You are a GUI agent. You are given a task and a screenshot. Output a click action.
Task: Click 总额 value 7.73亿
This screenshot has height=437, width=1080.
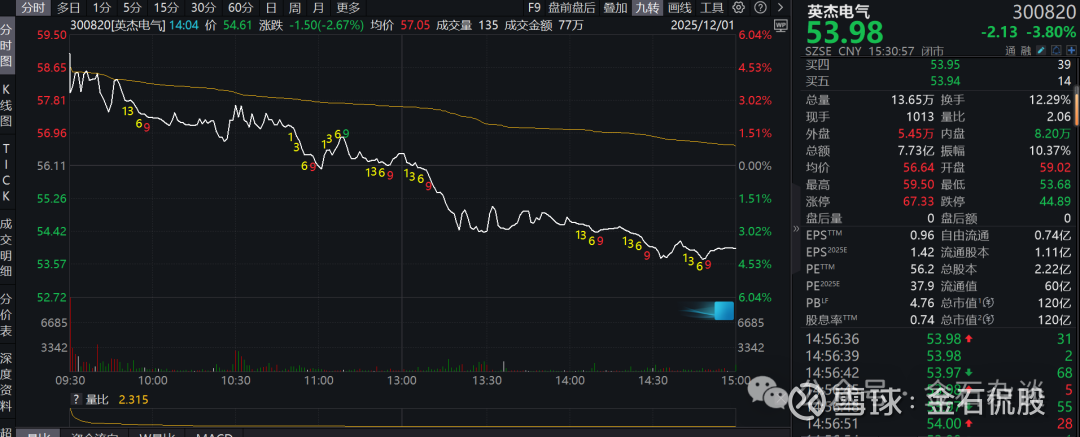click(x=917, y=151)
